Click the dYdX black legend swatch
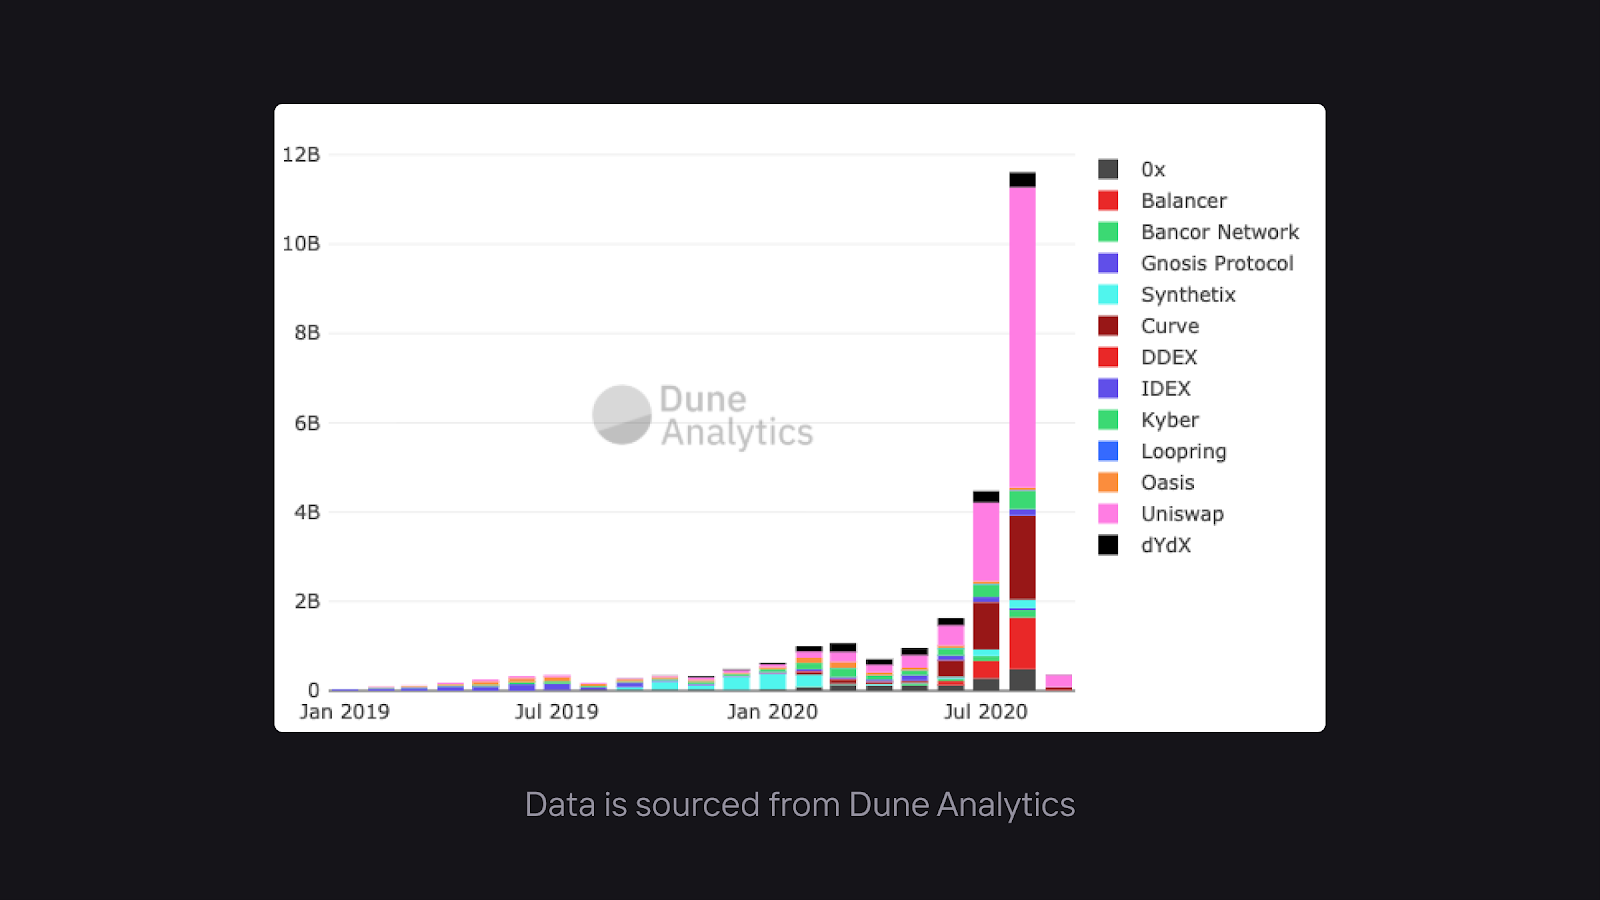 tap(1108, 545)
